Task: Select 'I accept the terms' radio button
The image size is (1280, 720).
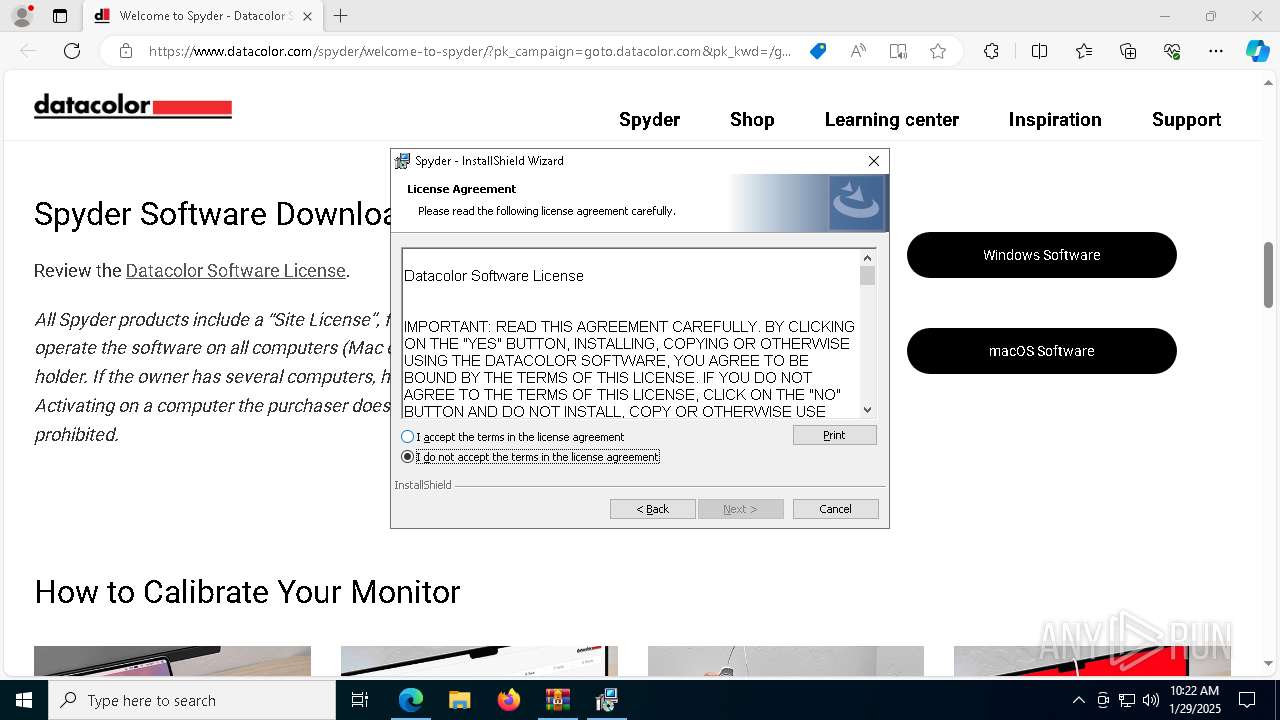Action: [407, 437]
